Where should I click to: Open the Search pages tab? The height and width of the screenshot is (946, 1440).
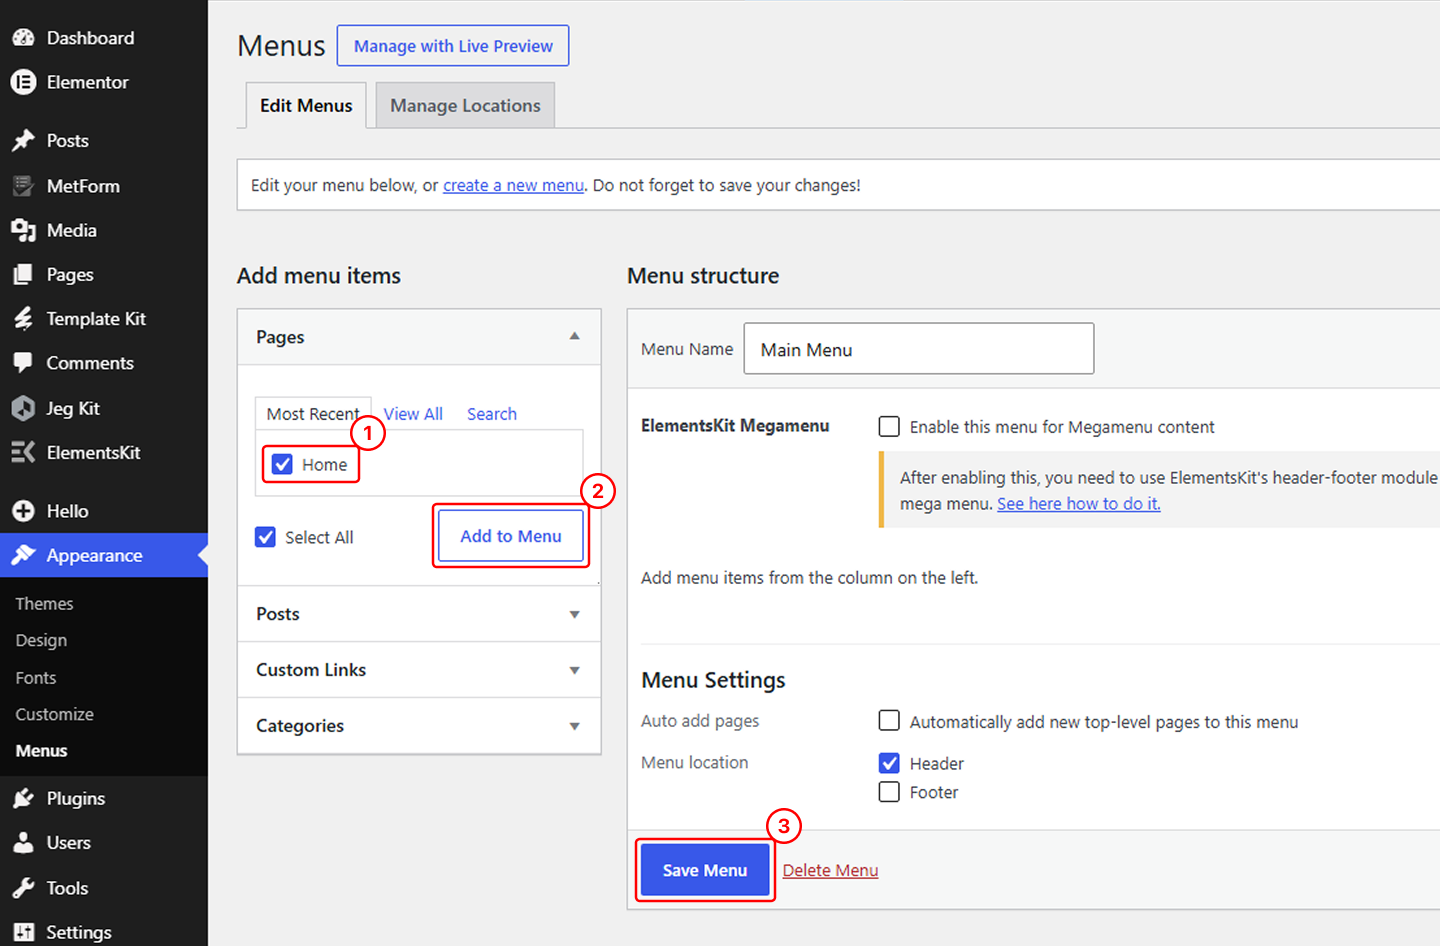pyautogui.click(x=492, y=414)
